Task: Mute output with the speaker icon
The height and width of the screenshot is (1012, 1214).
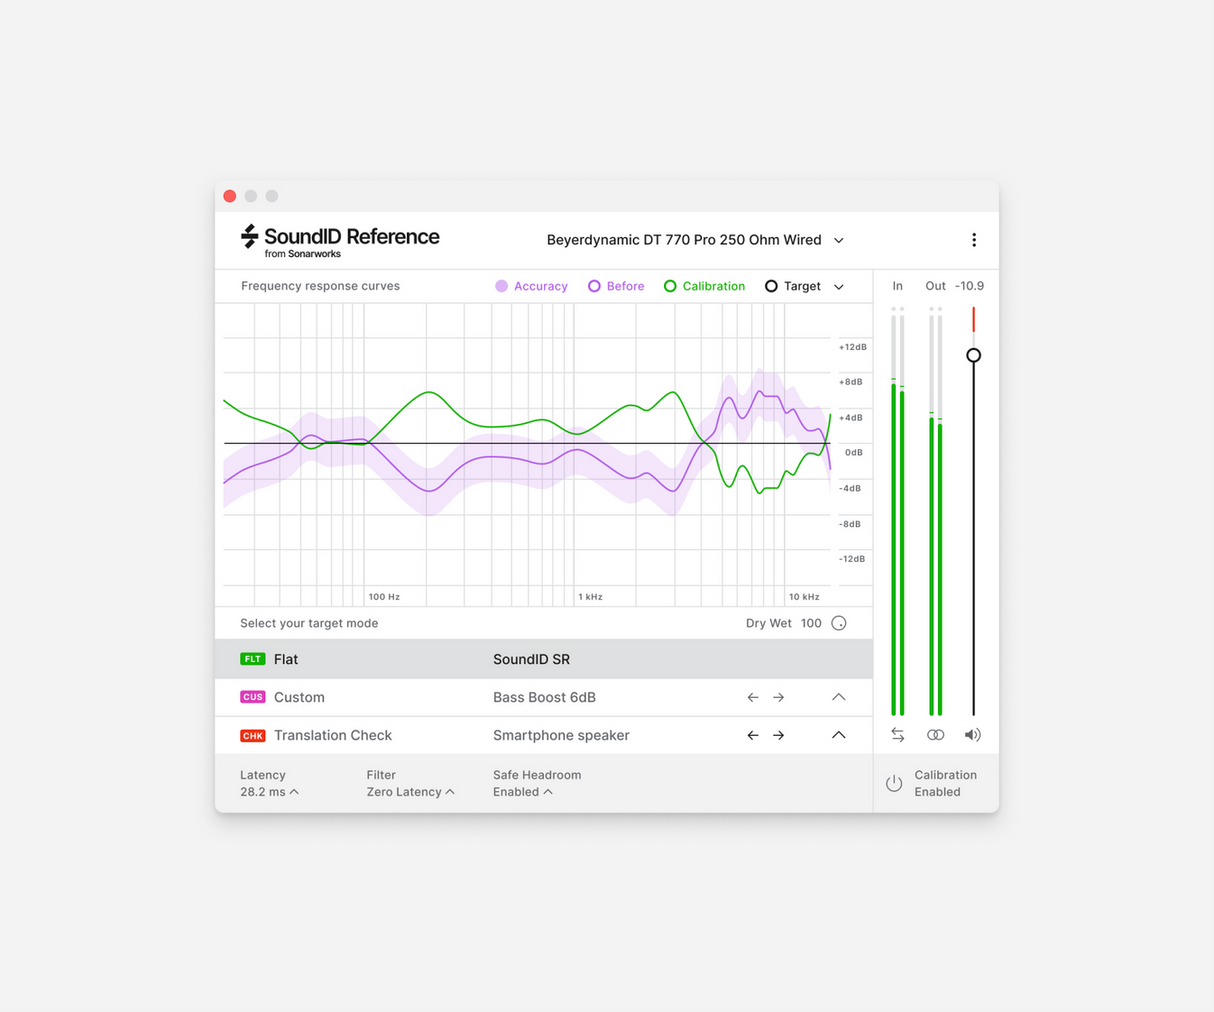Action: point(972,734)
